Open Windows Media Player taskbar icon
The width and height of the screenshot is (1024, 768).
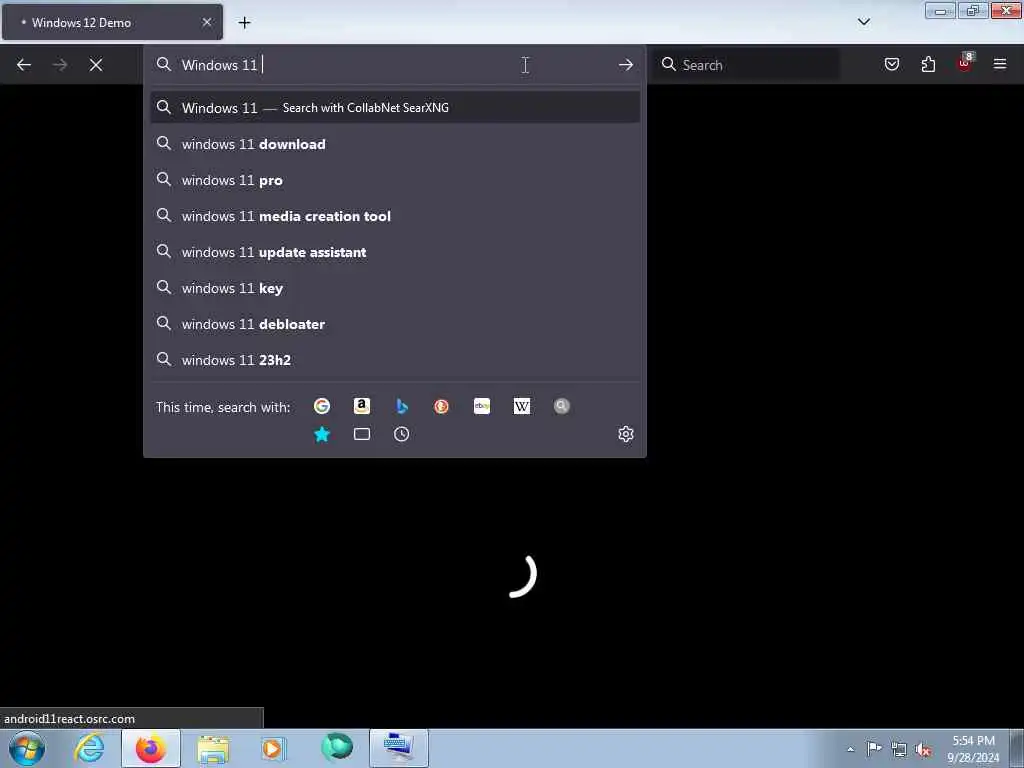[273, 748]
